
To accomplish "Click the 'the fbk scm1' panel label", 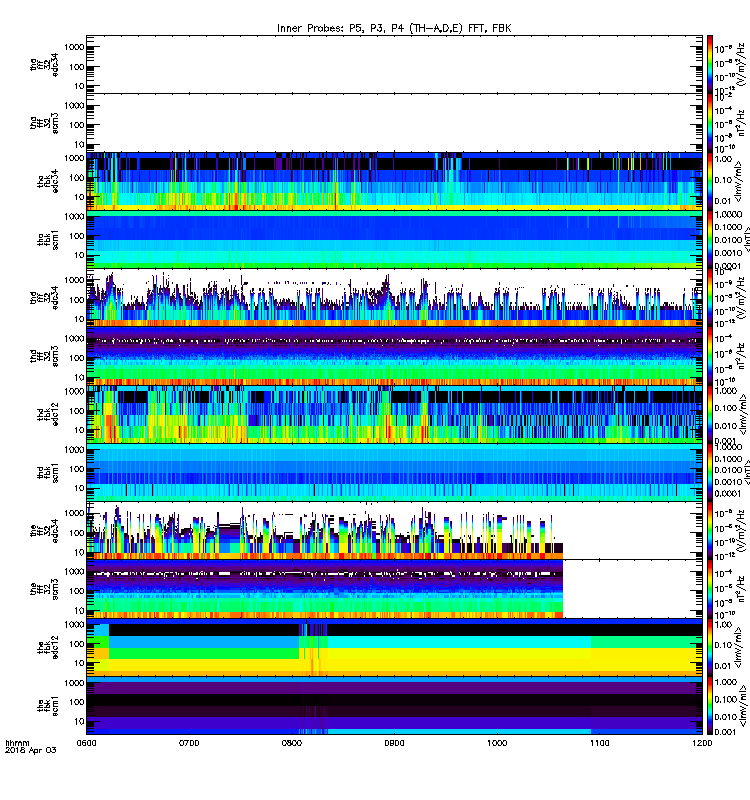I will coord(48,706).
